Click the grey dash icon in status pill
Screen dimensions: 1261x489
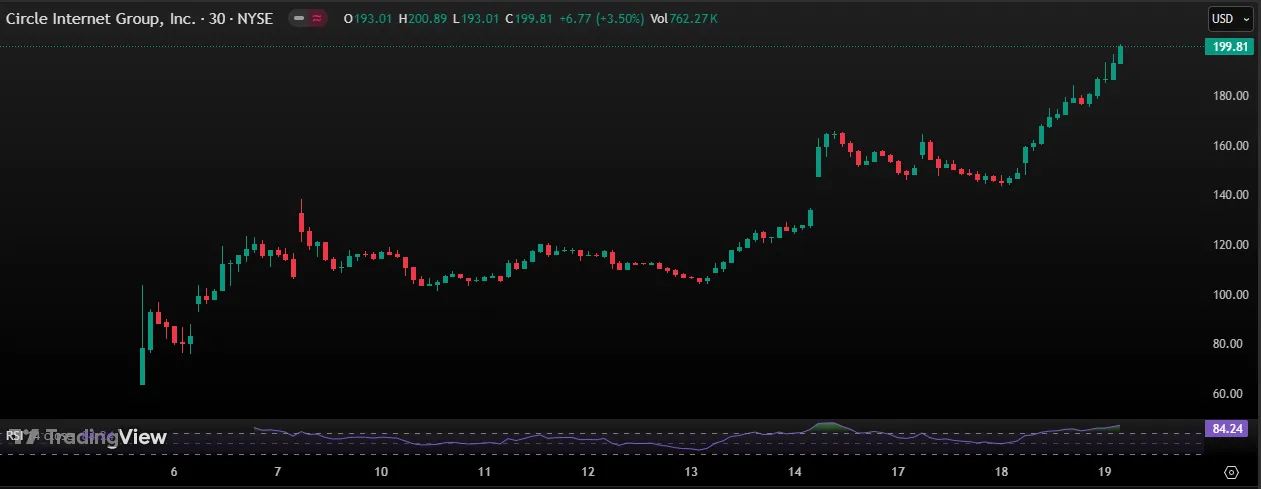pos(299,18)
